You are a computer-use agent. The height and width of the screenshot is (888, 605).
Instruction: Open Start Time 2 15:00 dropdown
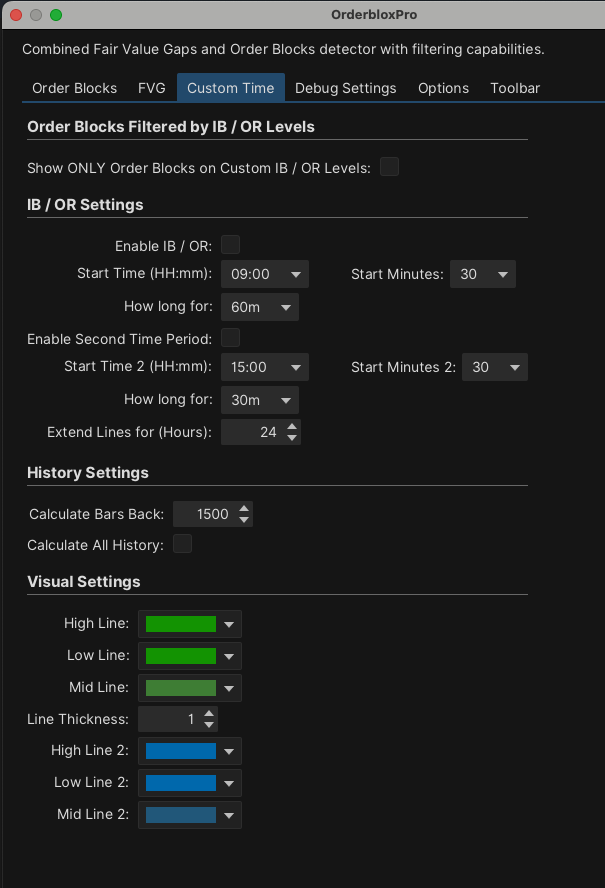267,367
